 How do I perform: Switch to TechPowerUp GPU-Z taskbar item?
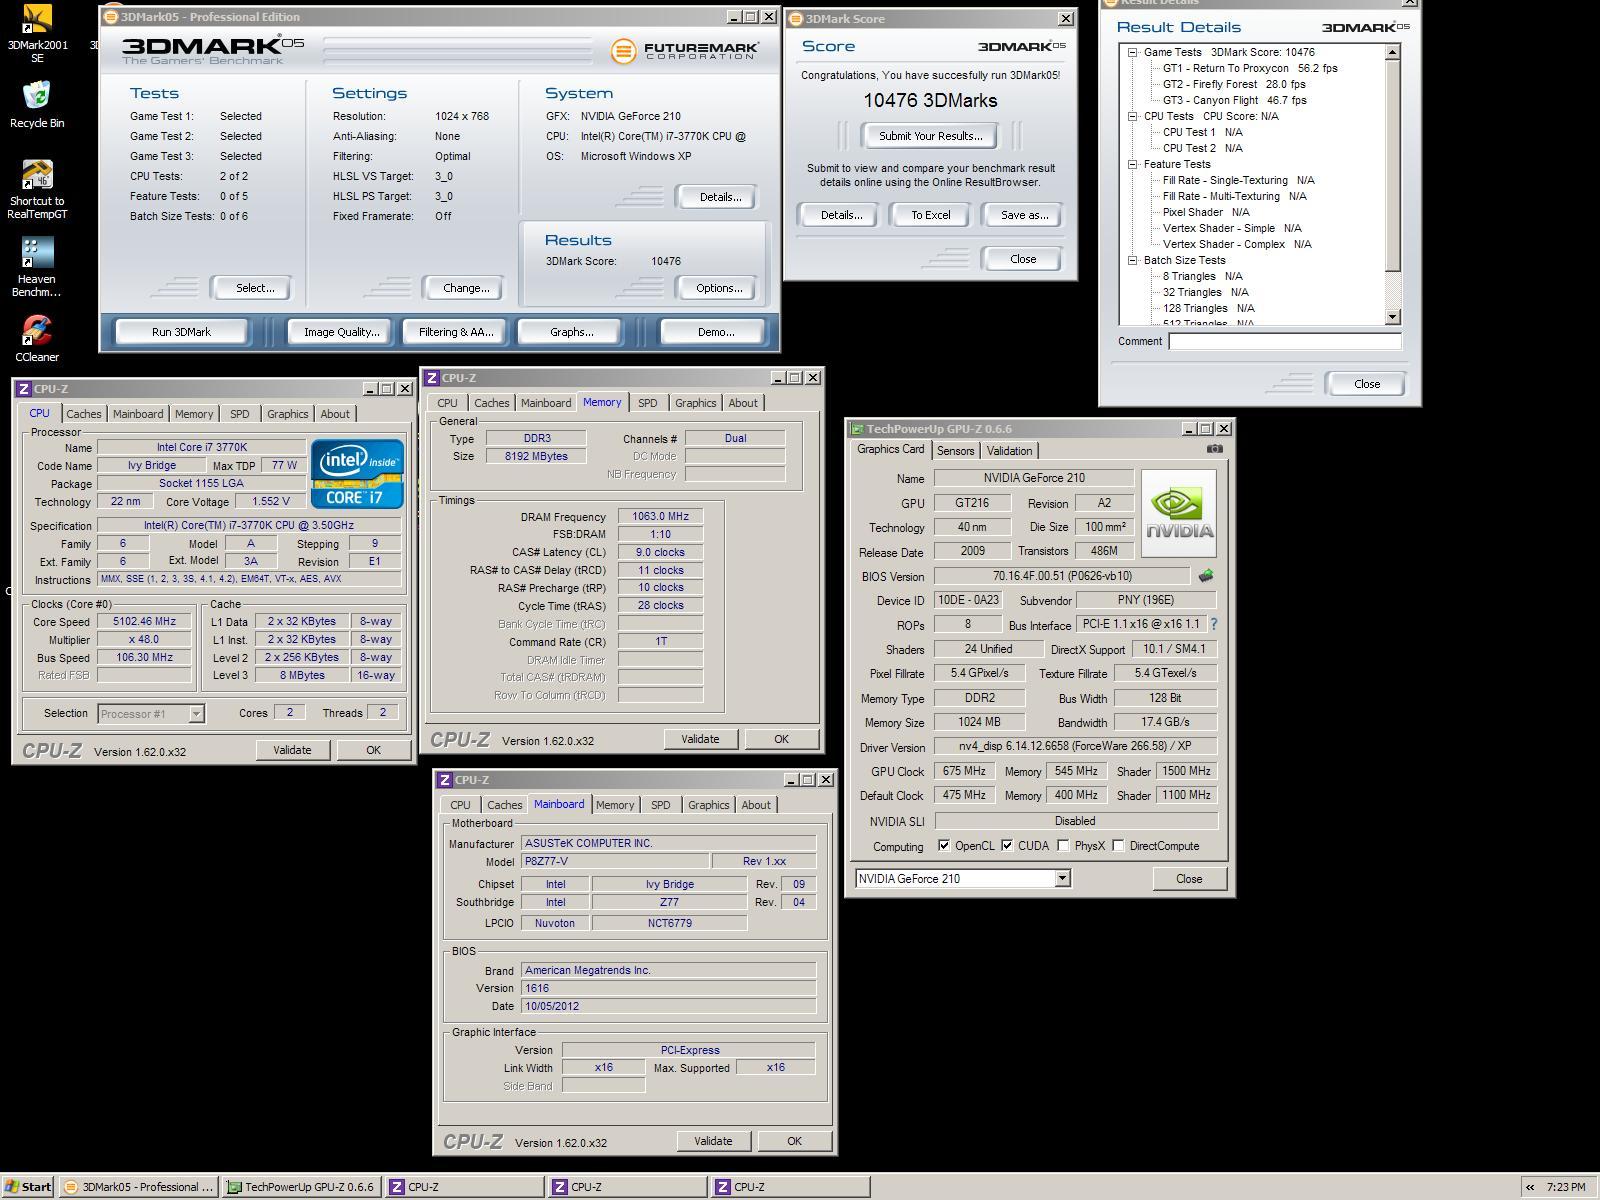[302, 1187]
